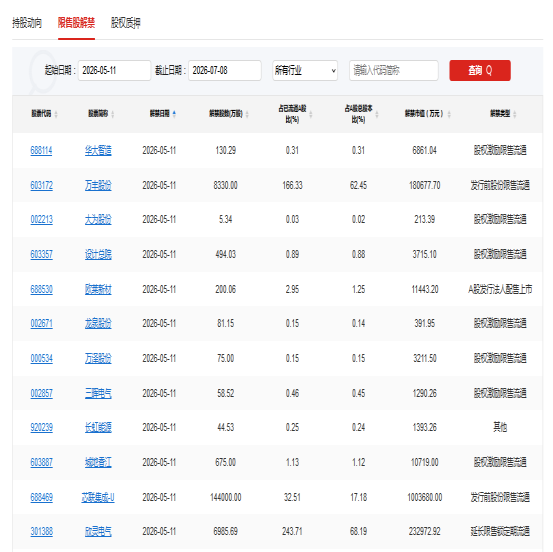Open the 万泽股份 stock name link
Viewport: 553px width, 552px height.
click(x=98, y=358)
